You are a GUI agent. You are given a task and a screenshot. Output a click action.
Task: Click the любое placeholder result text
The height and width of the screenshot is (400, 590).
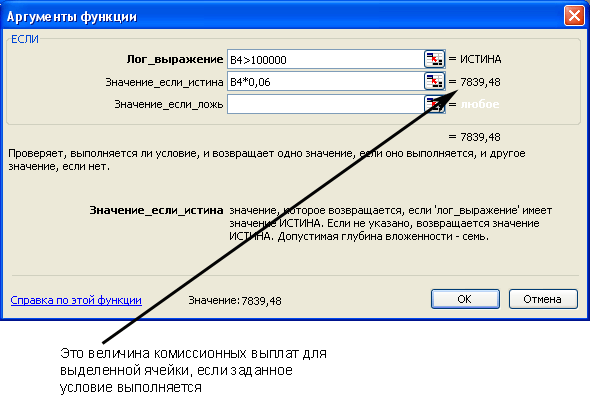(480, 104)
